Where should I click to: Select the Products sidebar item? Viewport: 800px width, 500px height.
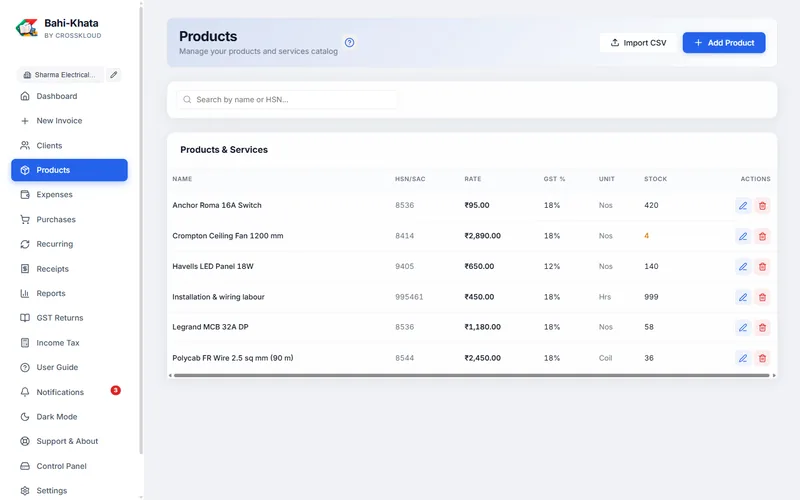coord(69,170)
